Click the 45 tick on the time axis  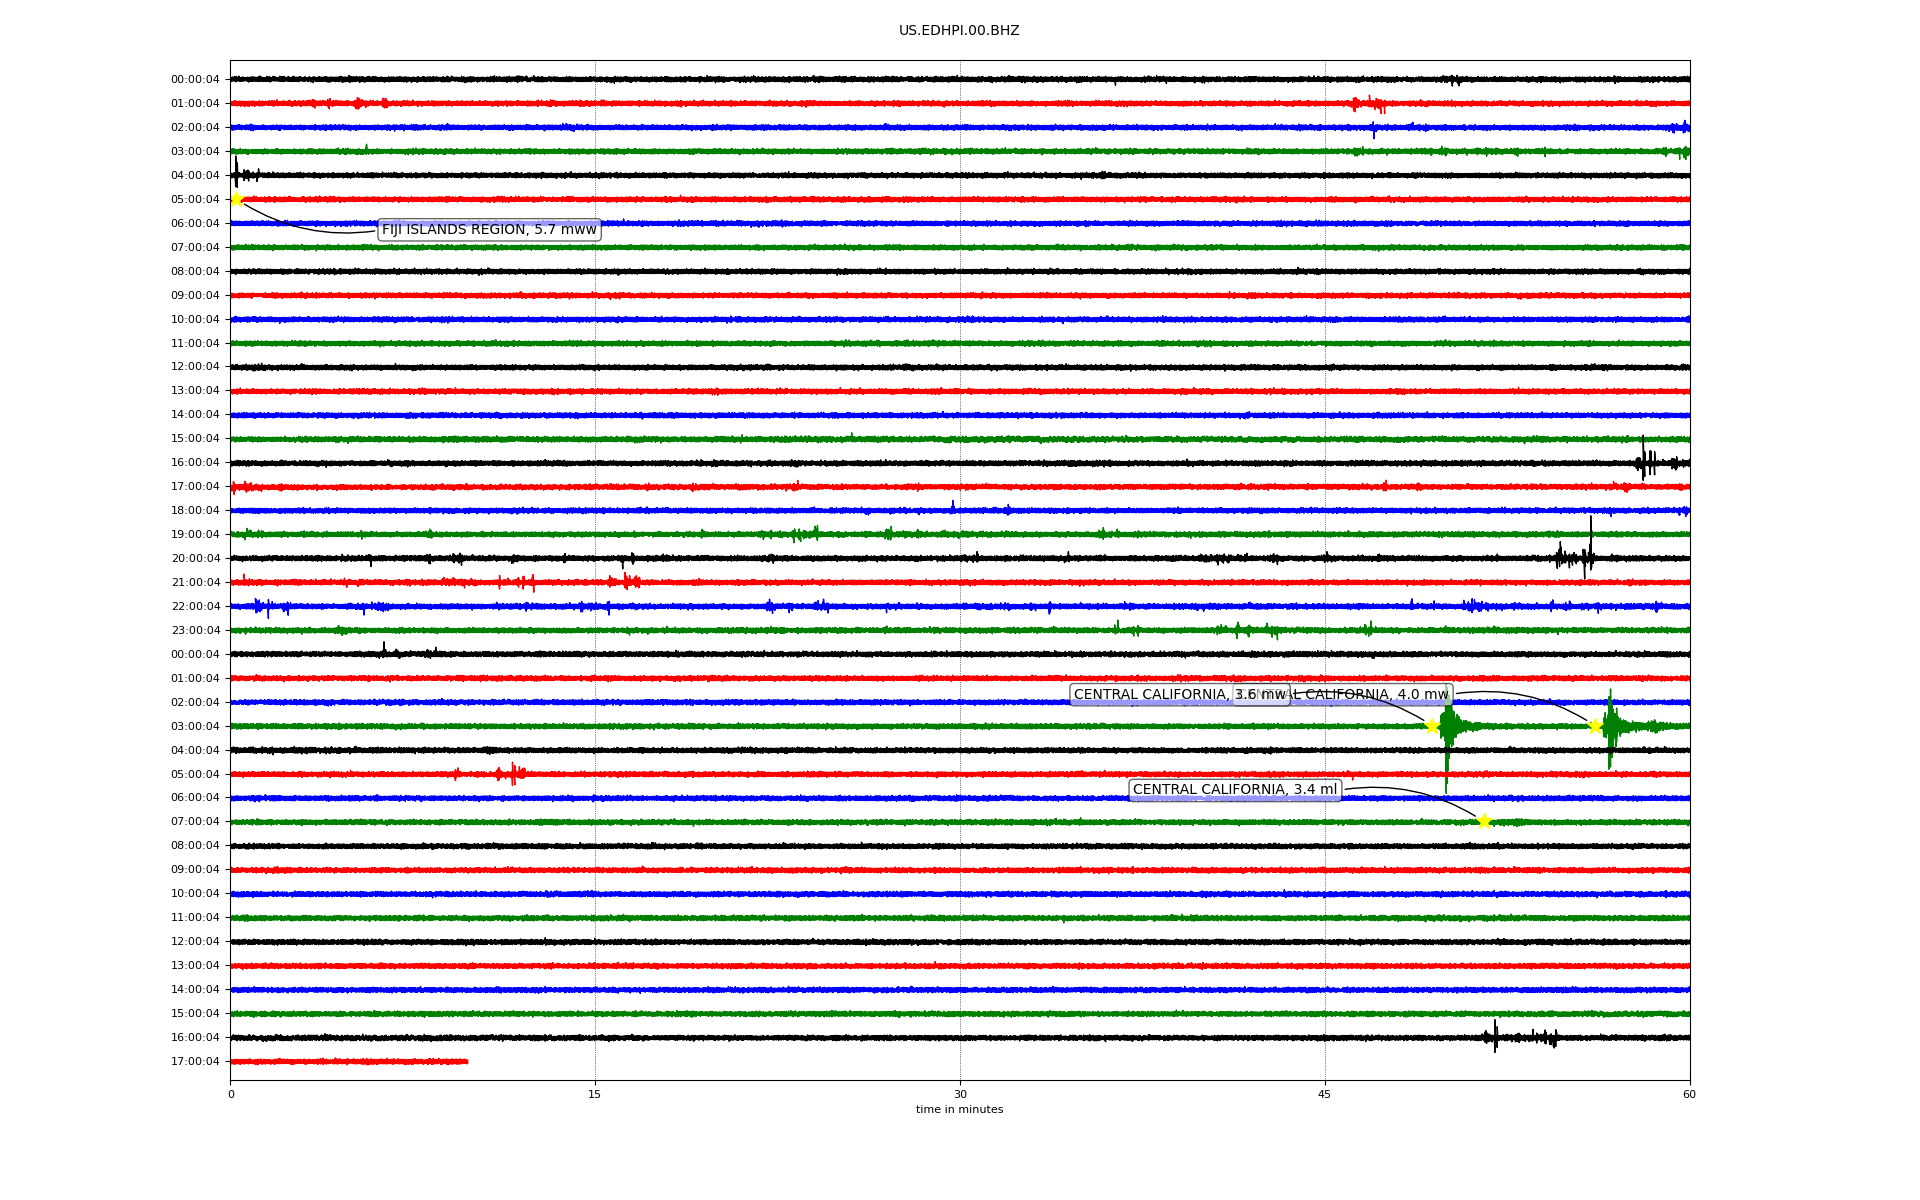pos(1325,1094)
